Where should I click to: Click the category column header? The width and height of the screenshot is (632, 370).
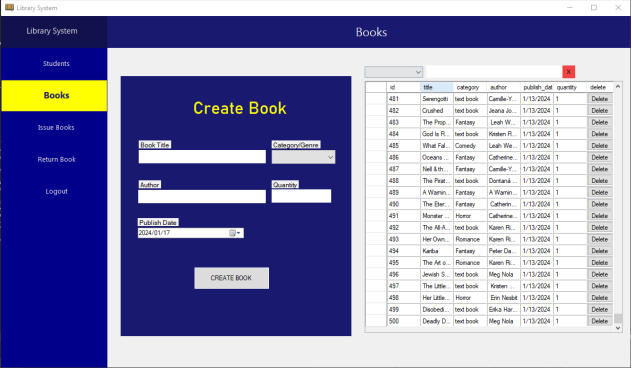(470, 87)
